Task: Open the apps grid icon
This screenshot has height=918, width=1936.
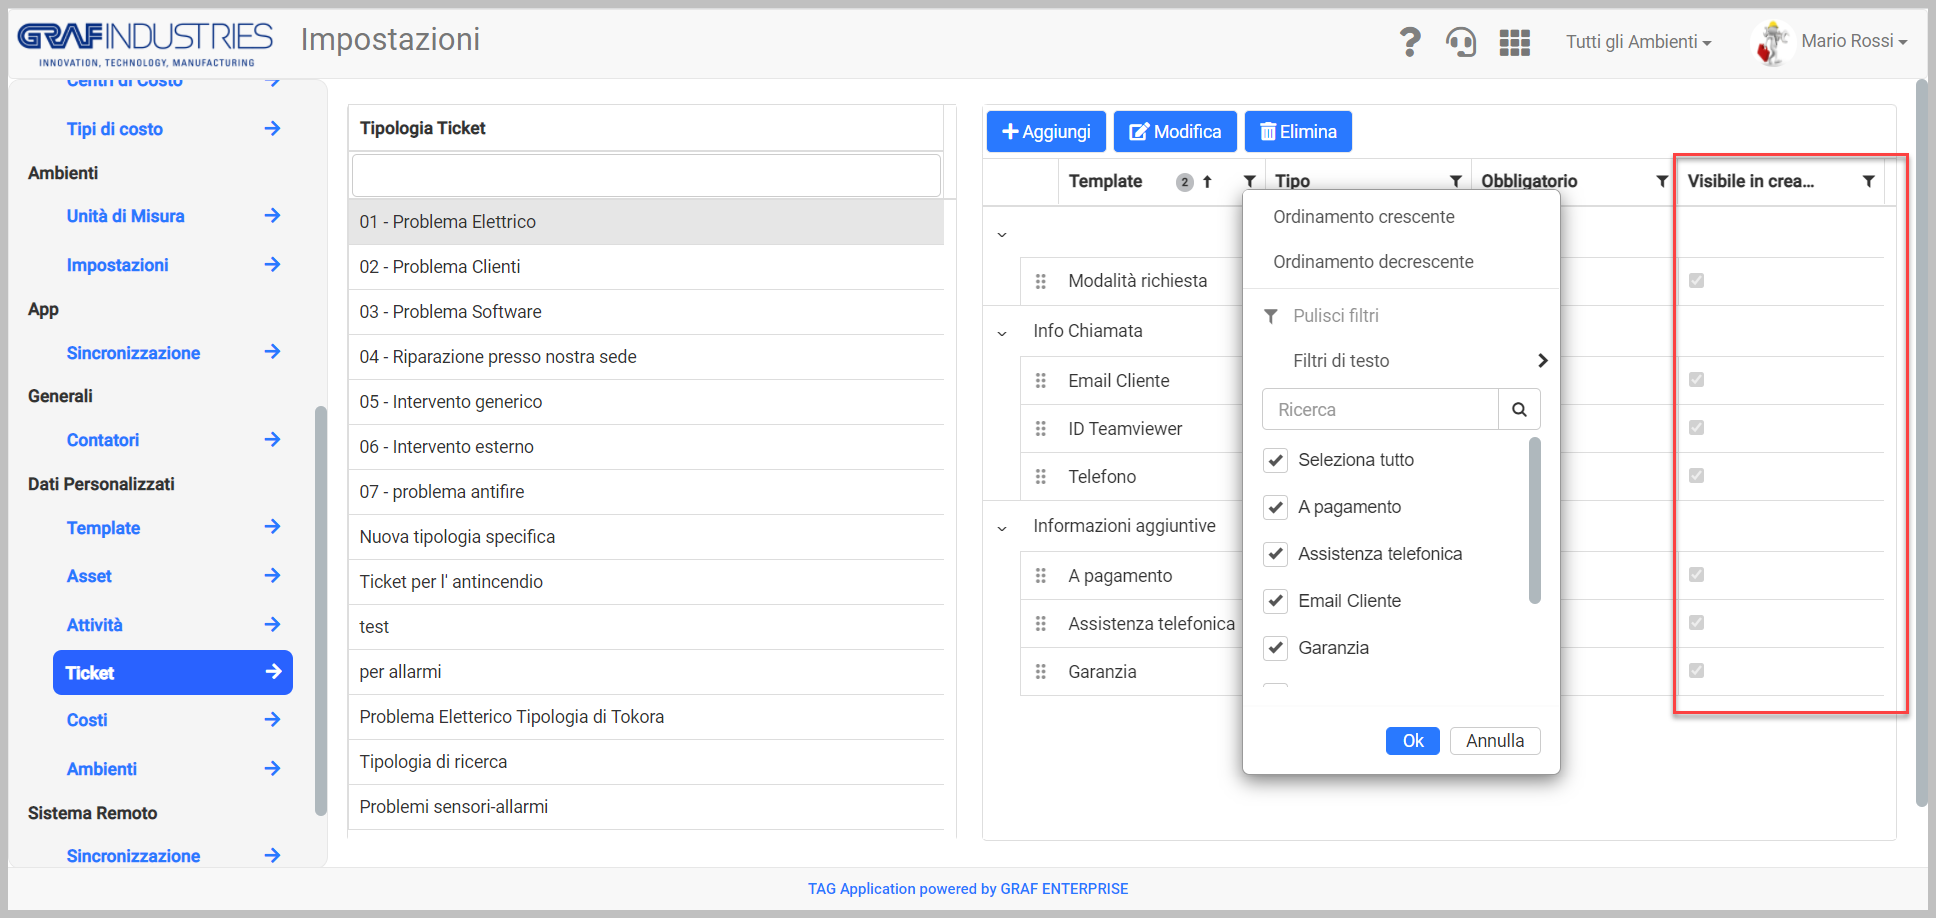Action: click(1515, 42)
